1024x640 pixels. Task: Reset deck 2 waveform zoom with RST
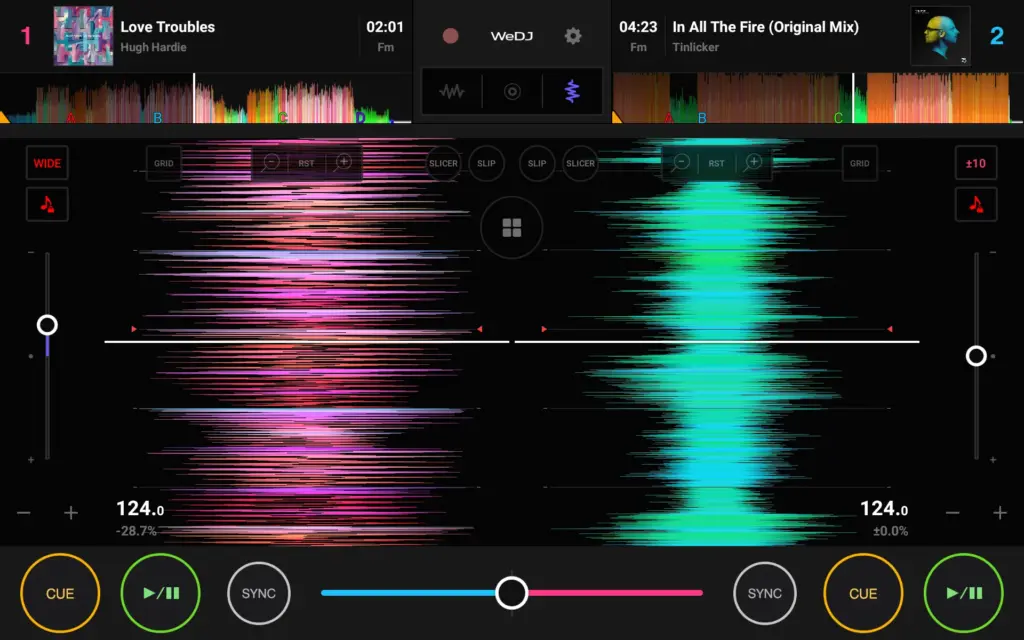717,163
